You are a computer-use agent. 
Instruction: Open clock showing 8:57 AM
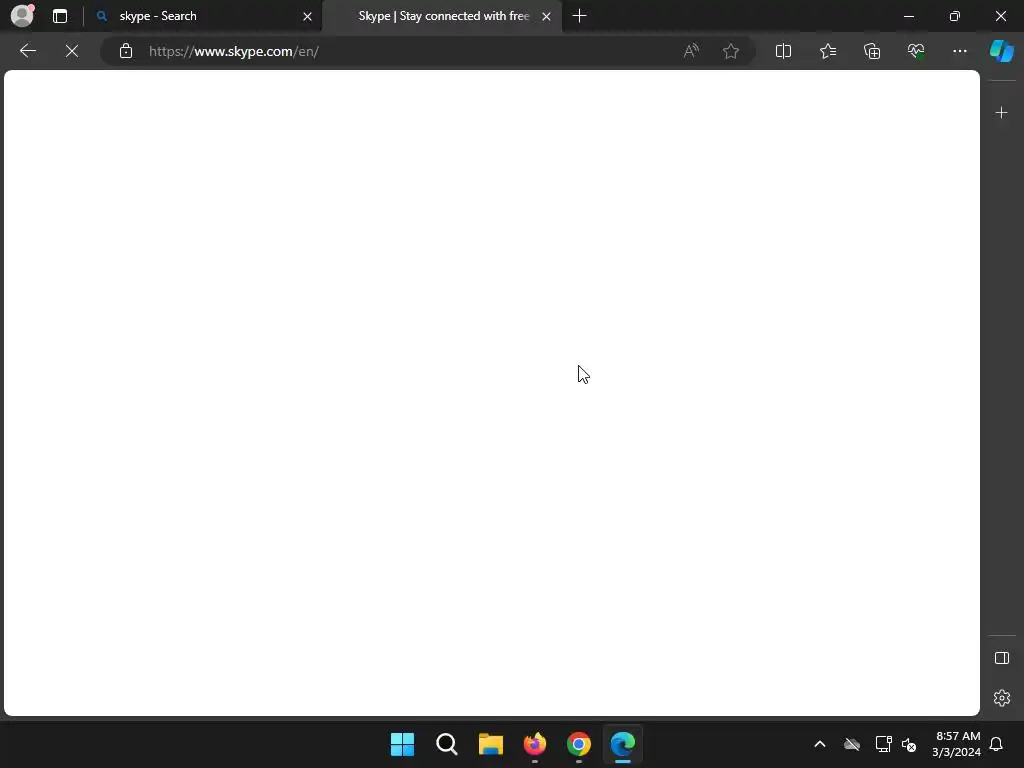(957, 744)
